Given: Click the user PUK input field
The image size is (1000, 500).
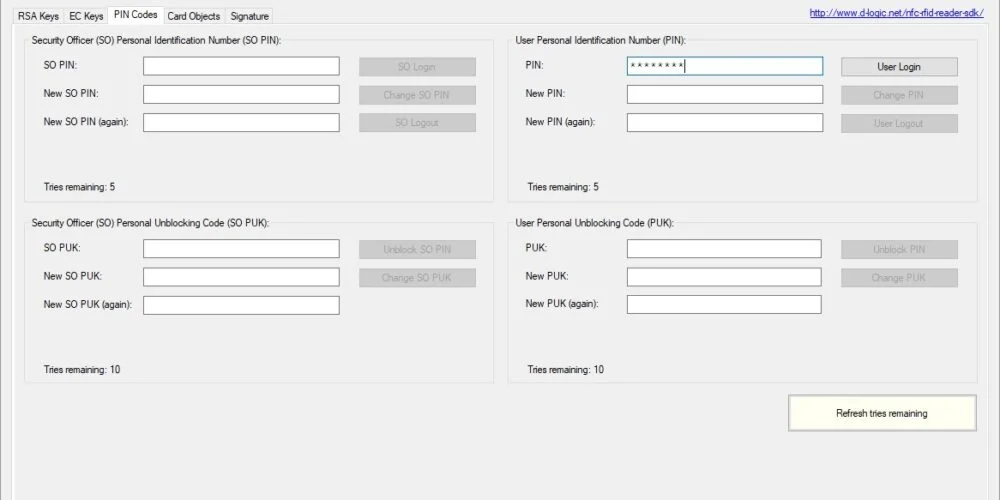Looking at the screenshot, I should [x=724, y=249].
